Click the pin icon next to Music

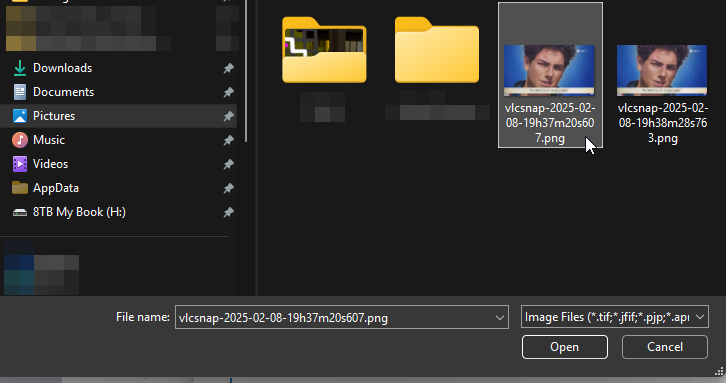click(228, 140)
